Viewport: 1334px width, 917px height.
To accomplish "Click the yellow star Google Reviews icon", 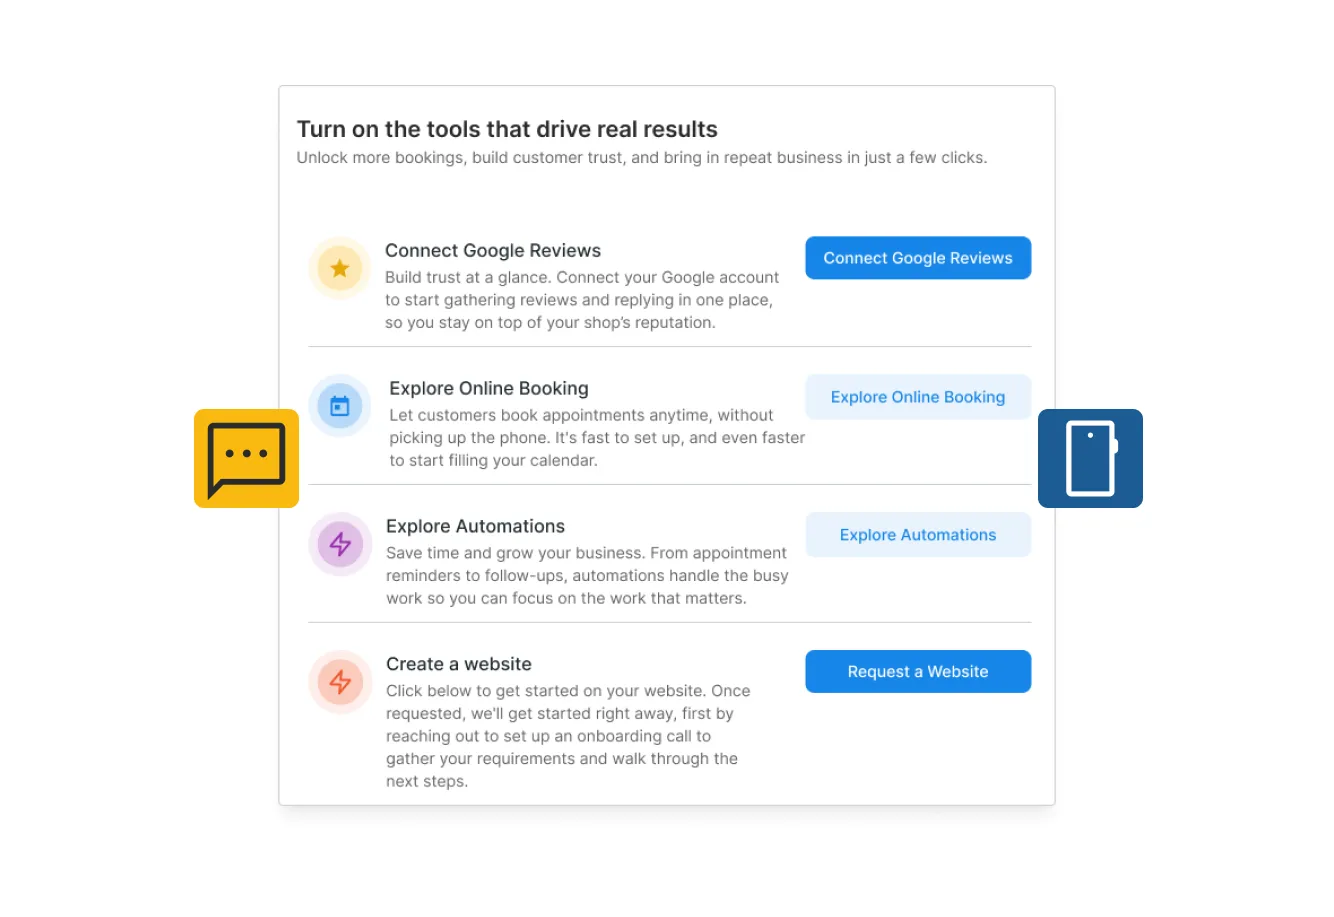I will click(x=340, y=268).
